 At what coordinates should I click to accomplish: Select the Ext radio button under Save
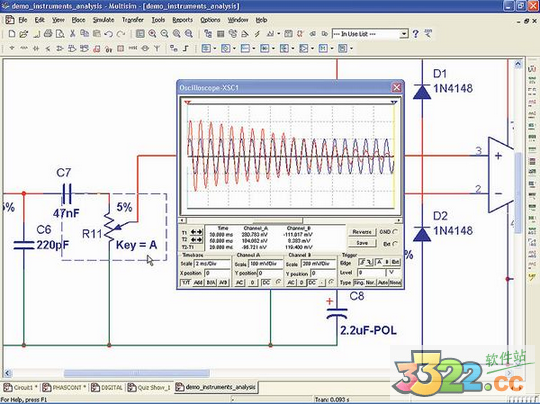(395, 243)
